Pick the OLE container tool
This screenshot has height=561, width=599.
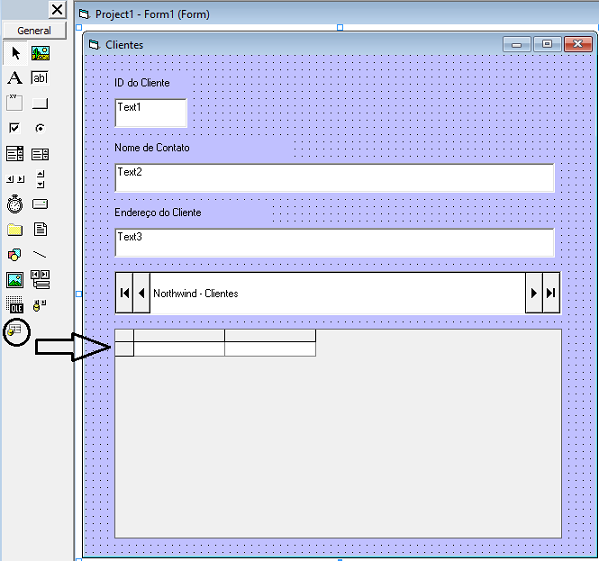(15, 305)
